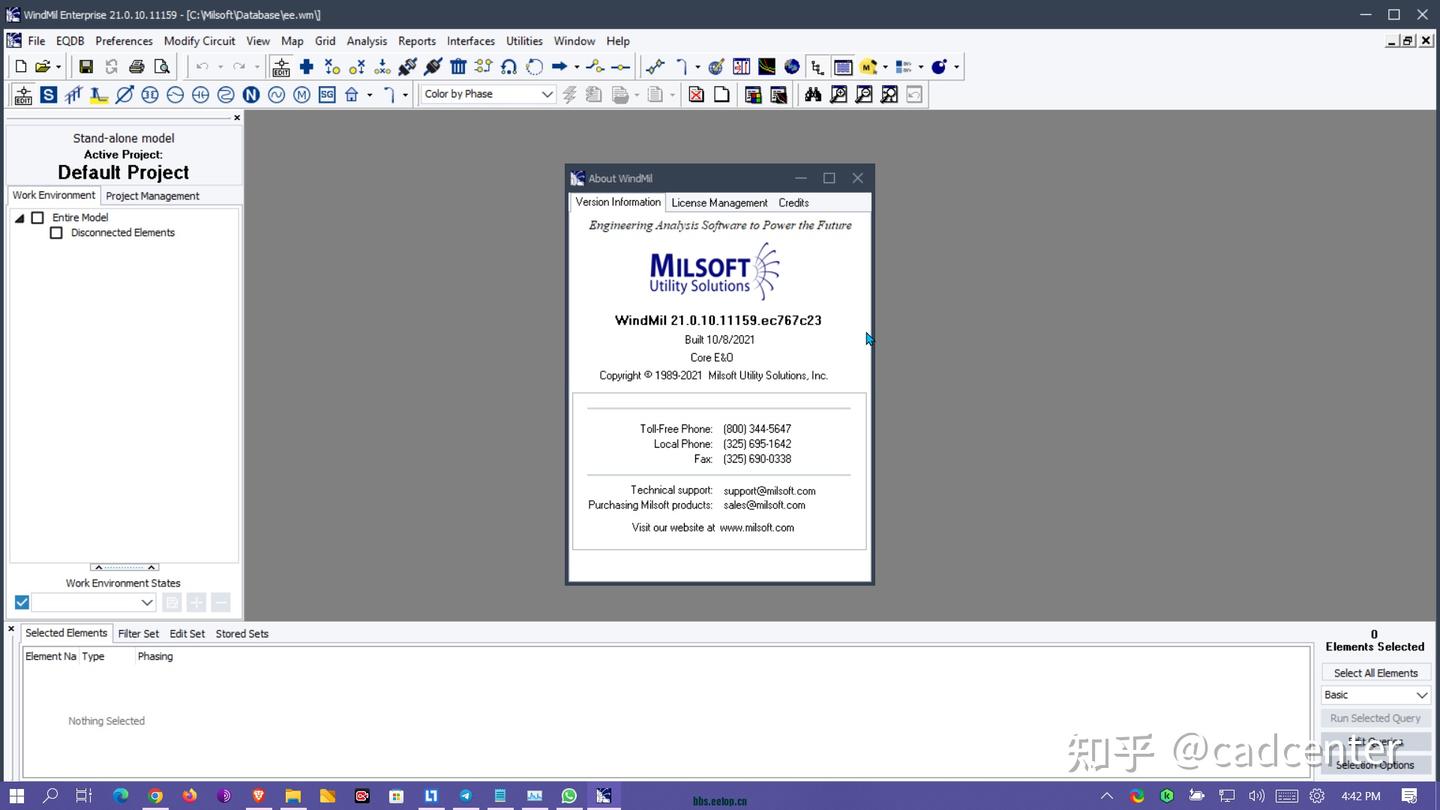The width and height of the screenshot is (1440, 810).
Task: Select the N node placement tool
Action: [x=250, y=94]
